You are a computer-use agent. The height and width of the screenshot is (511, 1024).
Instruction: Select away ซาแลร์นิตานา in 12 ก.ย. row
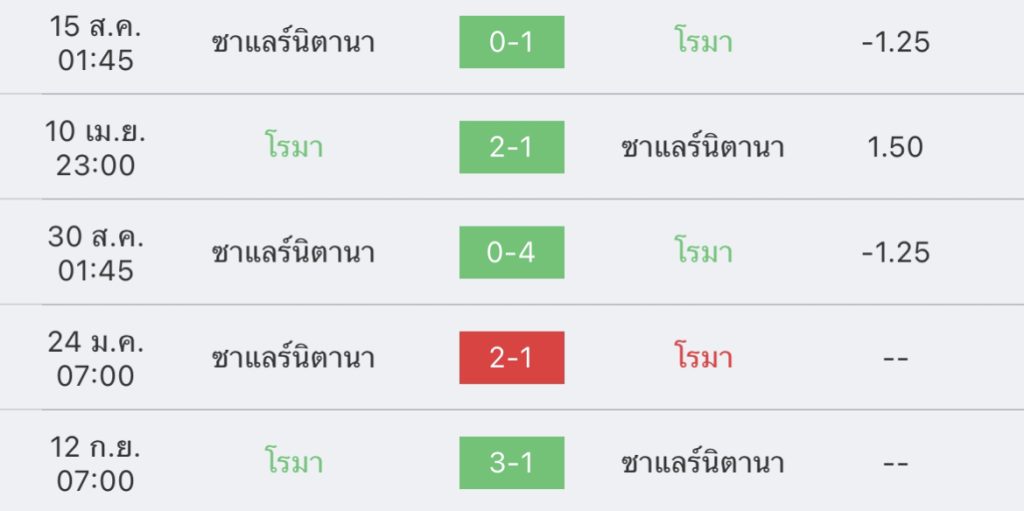click(x=703, y=464)
